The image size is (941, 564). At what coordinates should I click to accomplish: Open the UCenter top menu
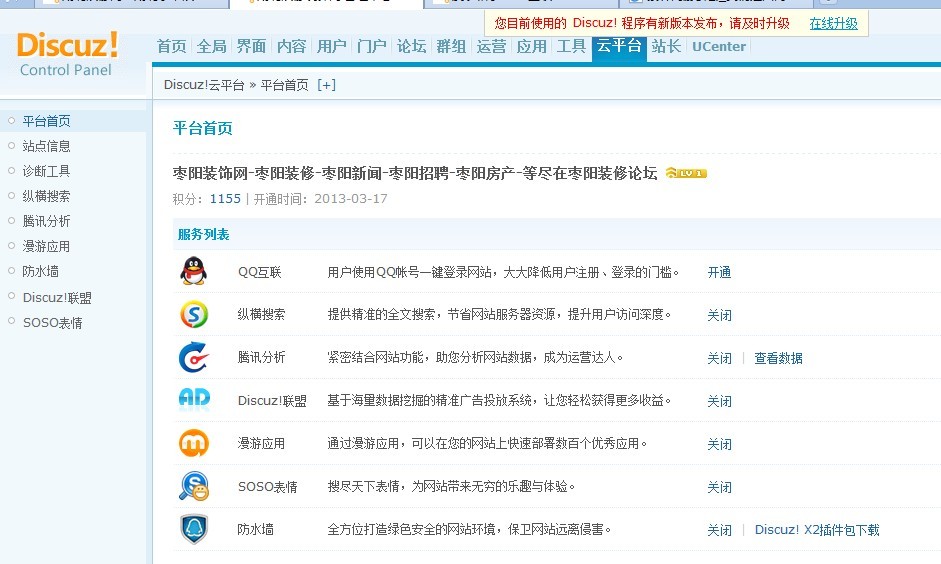(719, 46)
